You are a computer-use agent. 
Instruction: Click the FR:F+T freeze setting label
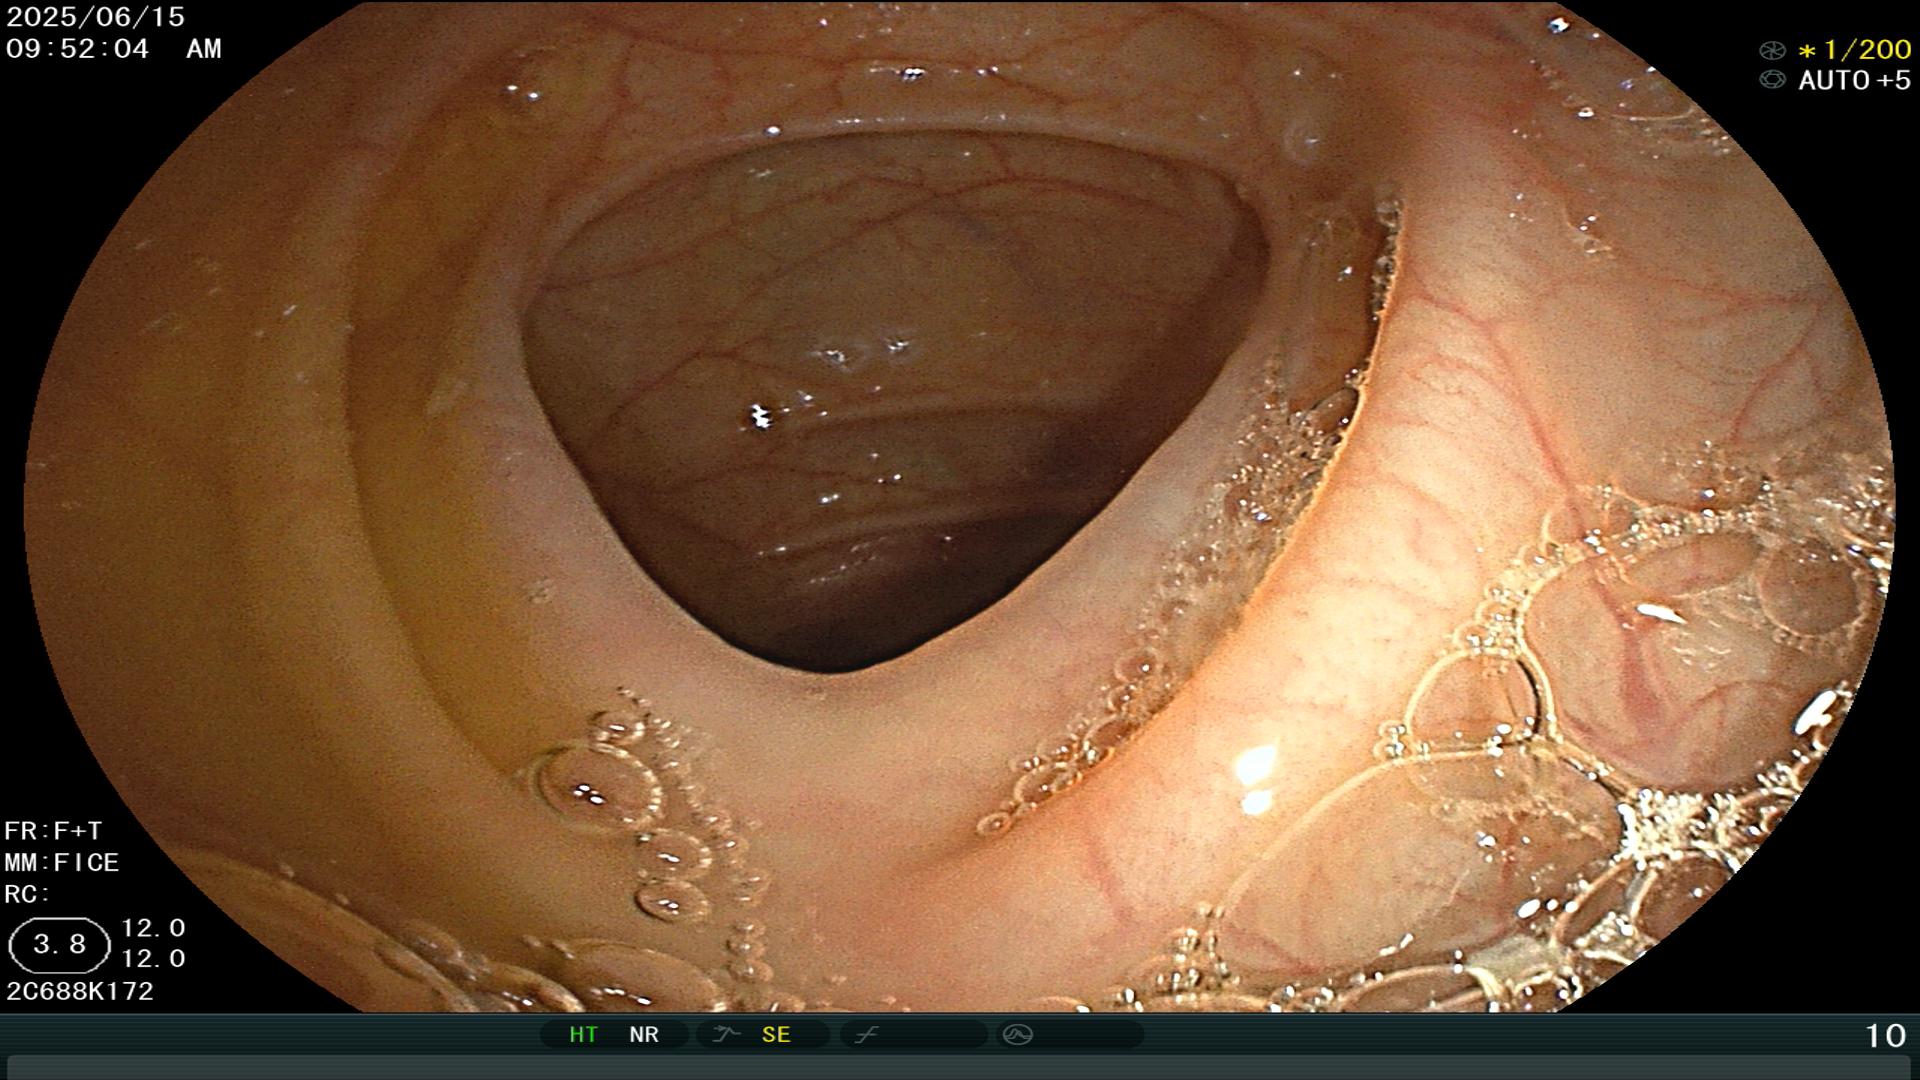click(x=53, y=831)
